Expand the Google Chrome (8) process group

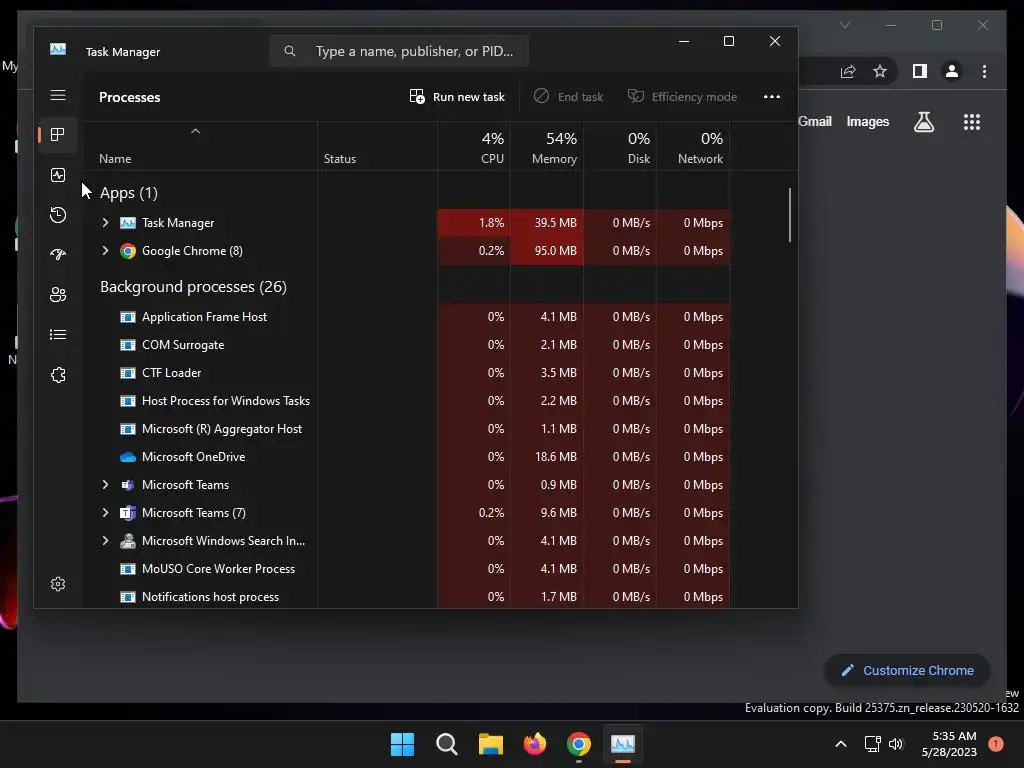(105, 251)
